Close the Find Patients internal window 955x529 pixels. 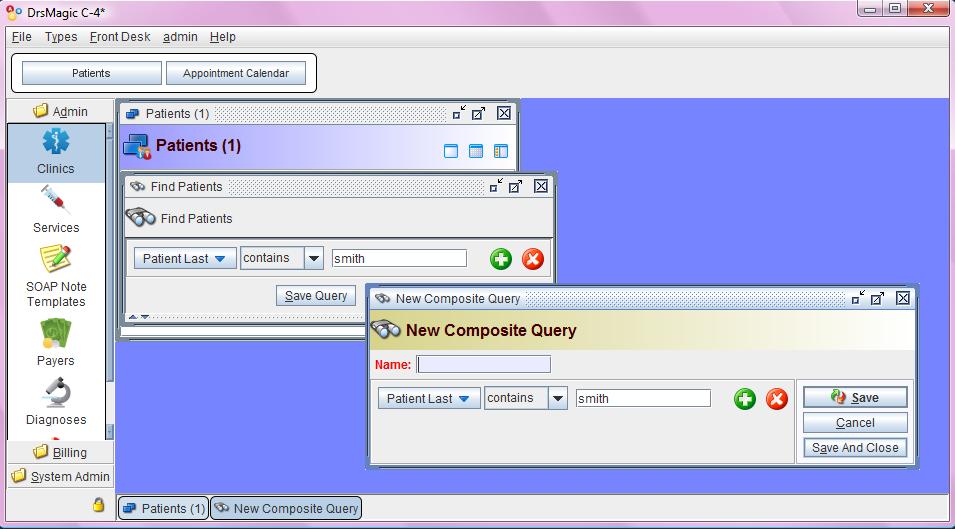[541, 186]
